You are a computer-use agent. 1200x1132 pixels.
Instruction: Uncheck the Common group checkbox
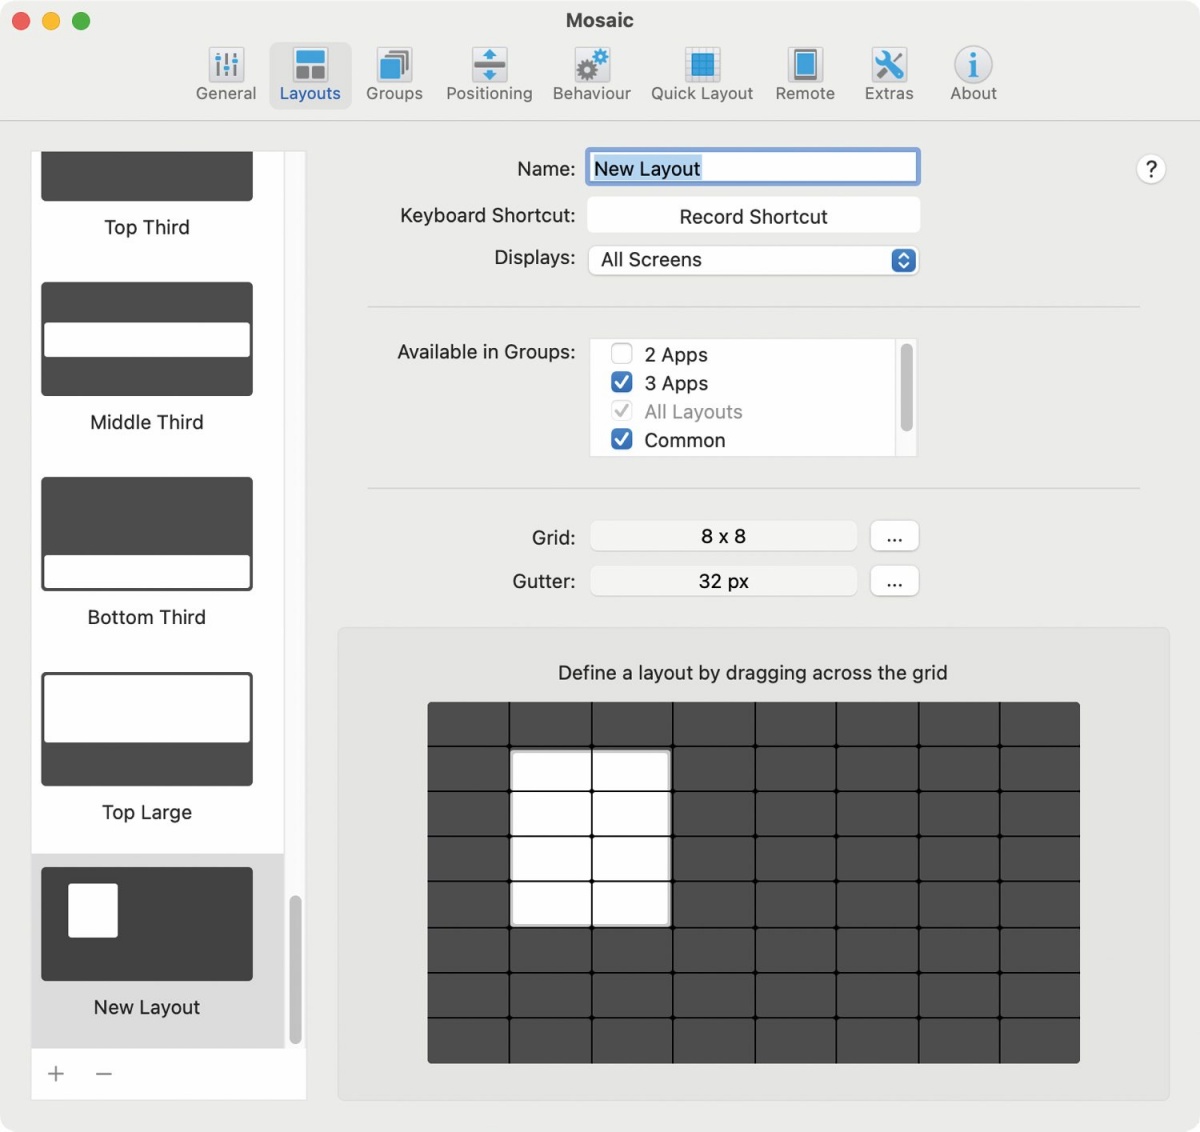click(622, 439)
